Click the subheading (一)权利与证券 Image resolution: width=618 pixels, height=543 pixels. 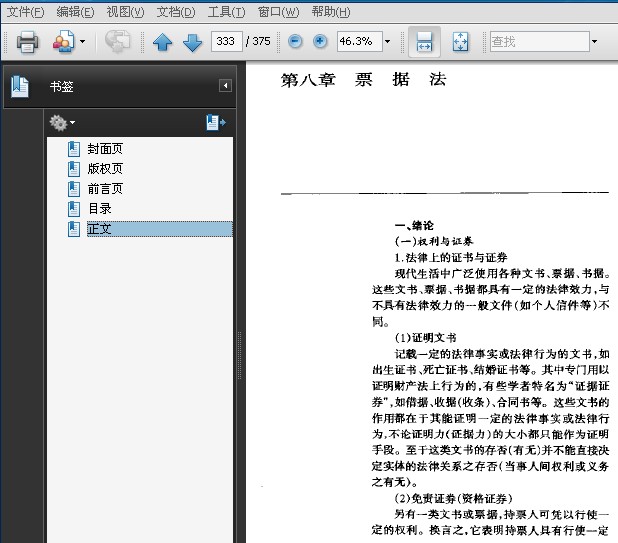434,241
